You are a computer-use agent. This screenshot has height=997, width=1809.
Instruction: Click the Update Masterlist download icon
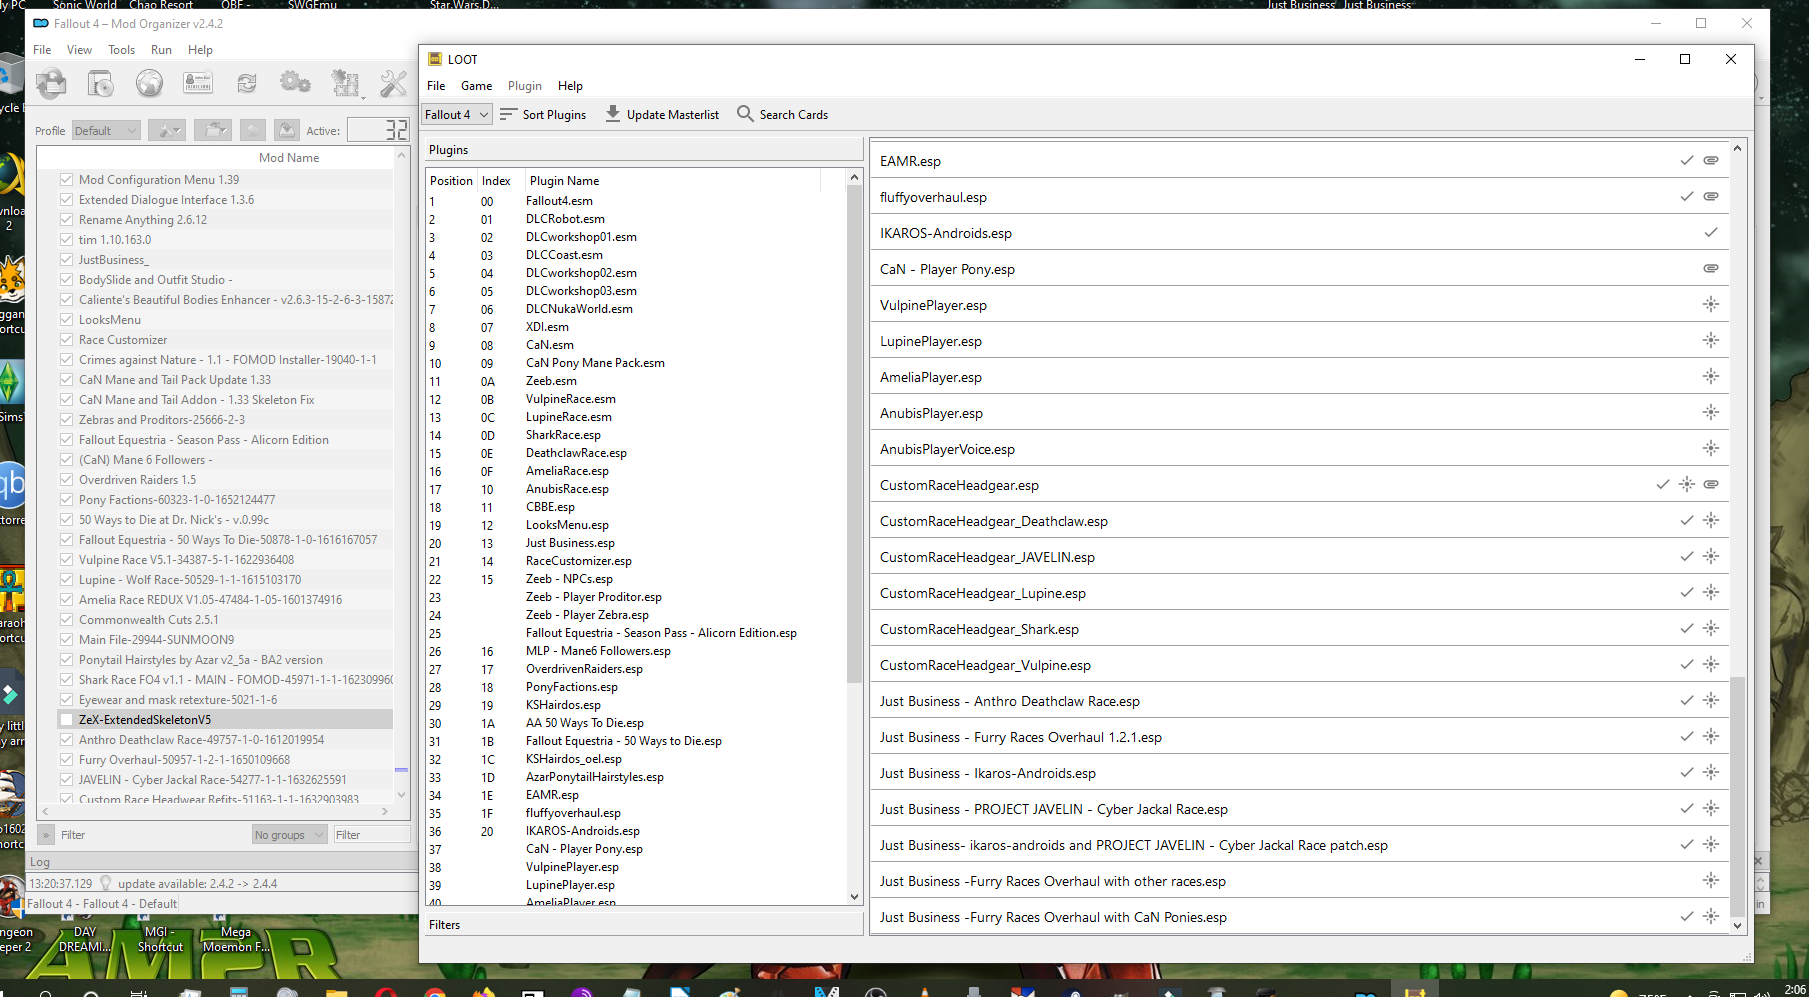613,114
